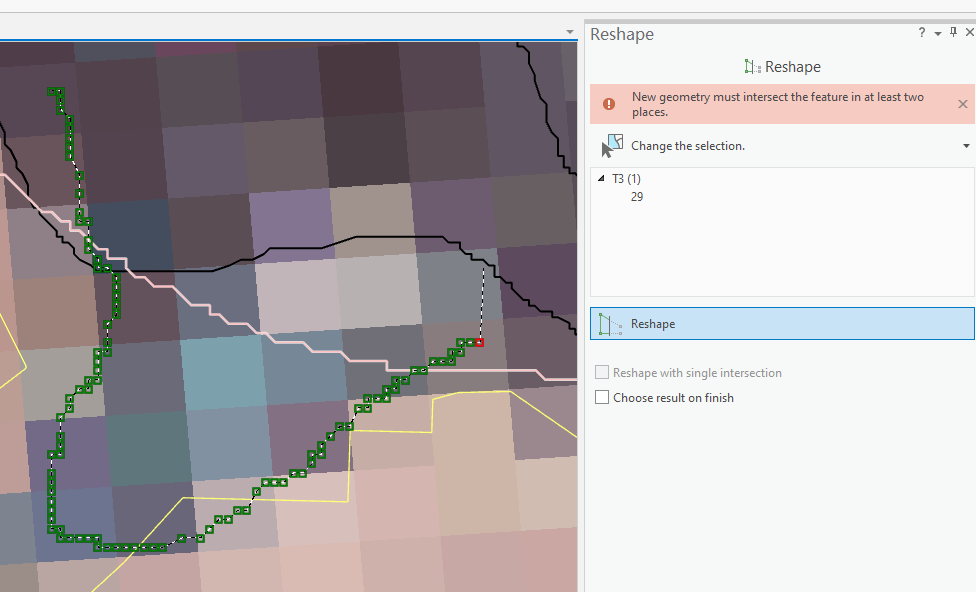Enable Choose result on finish checkbox
The width and height of the screenshot is (976, 592).
coord(602,397)
